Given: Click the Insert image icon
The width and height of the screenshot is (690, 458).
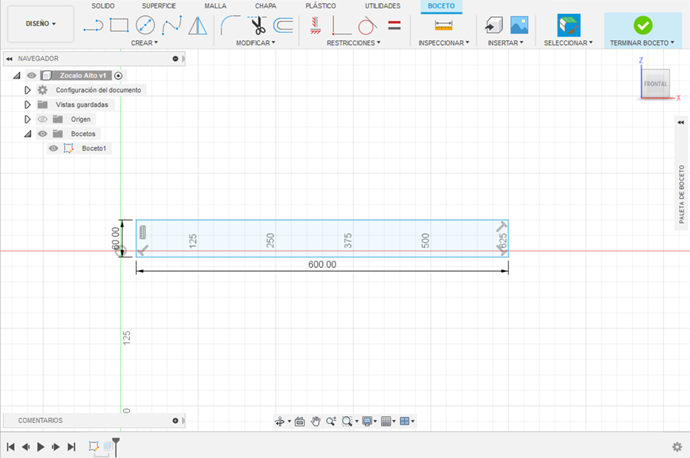Looking at the screenshot, I should [x=519, y=25].
